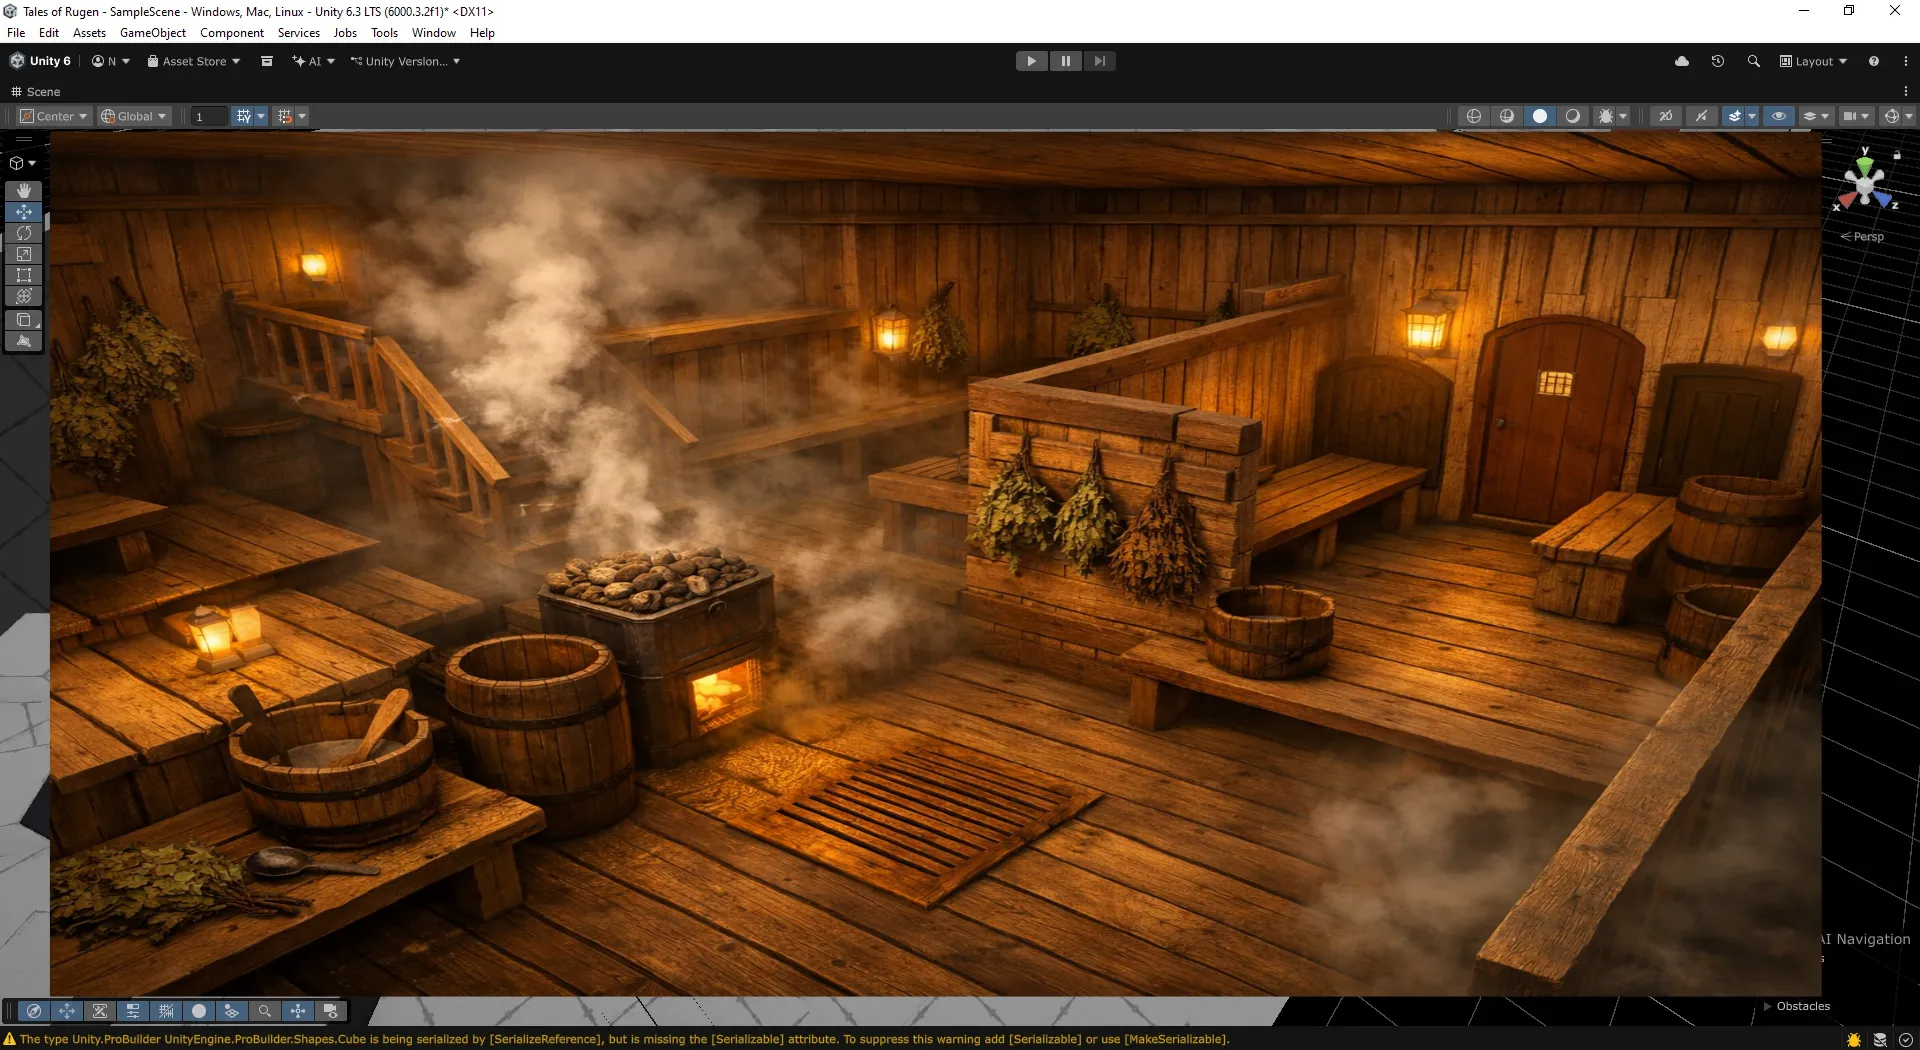Select the Hand view tool

click(x=24, y=190)
